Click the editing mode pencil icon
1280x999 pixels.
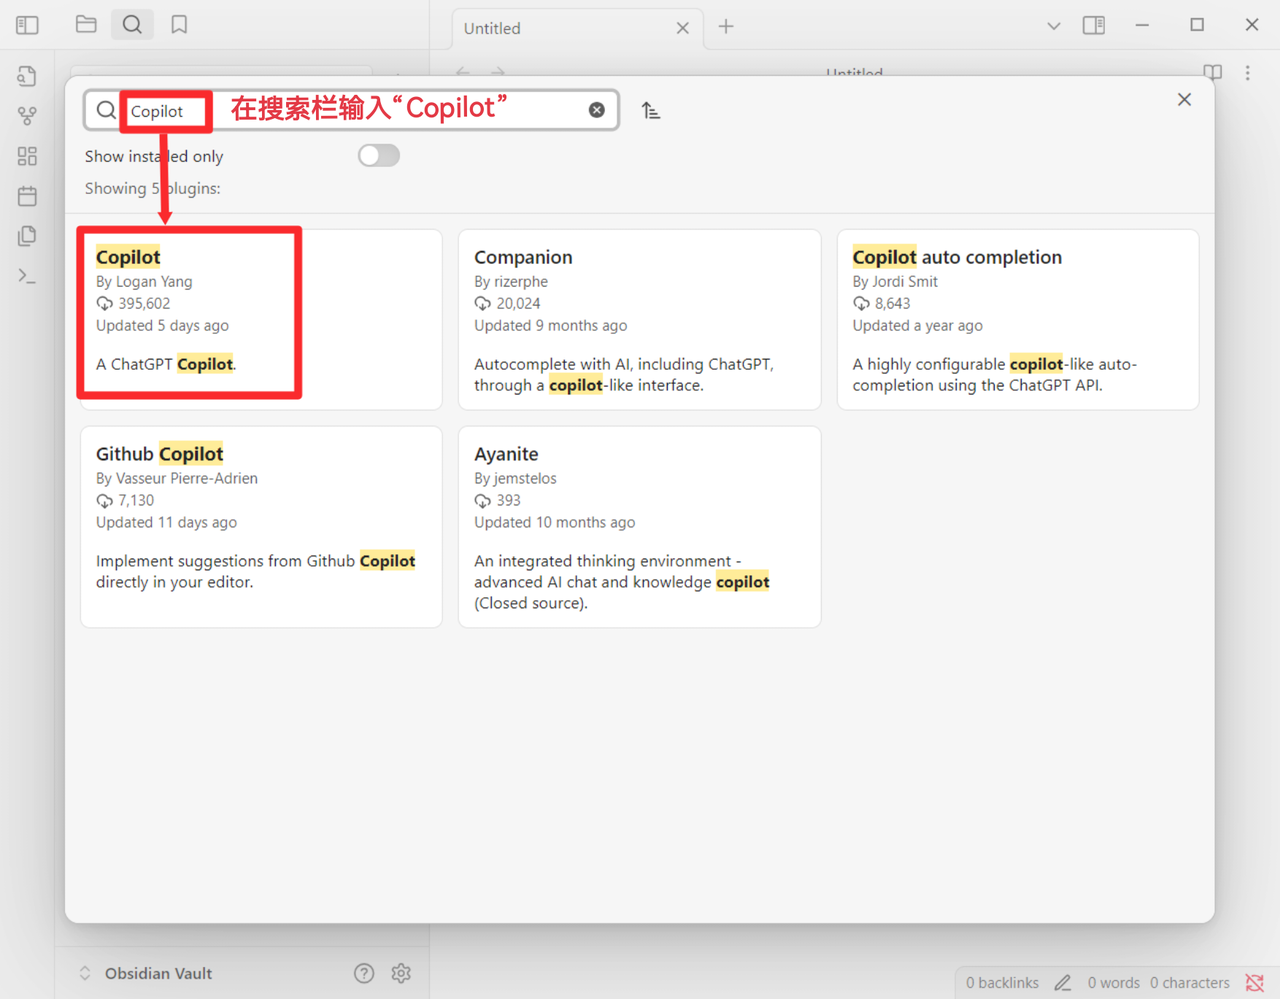tap(1063, 983)
